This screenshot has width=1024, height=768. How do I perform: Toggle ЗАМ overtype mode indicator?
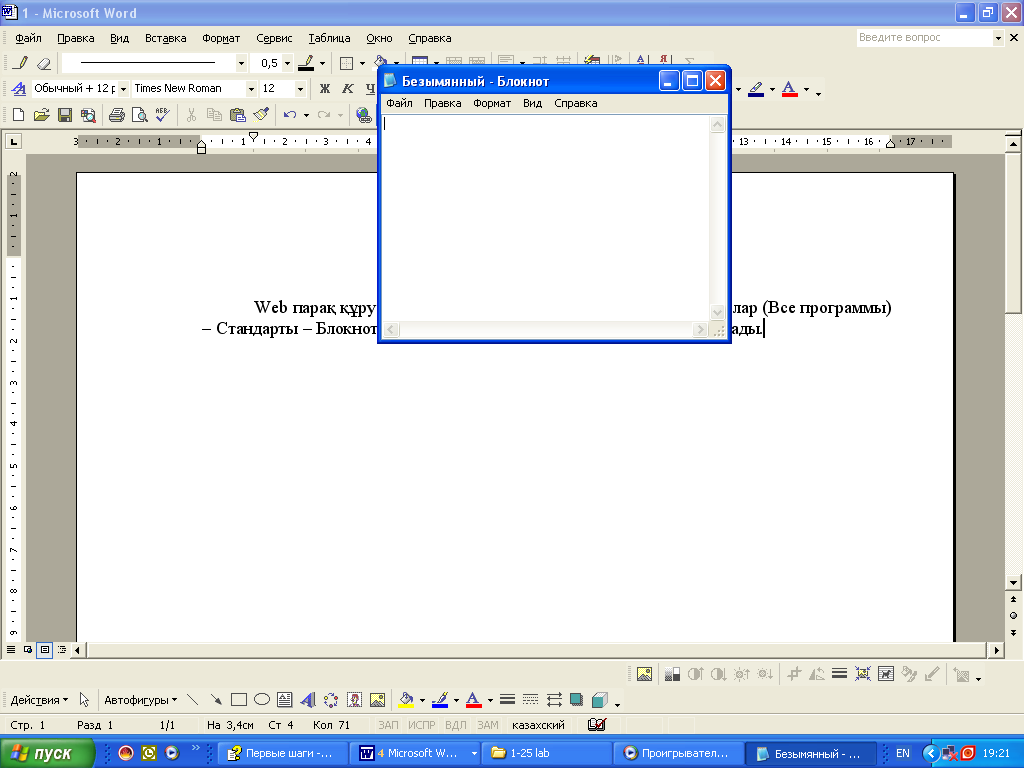coord(488,725)
